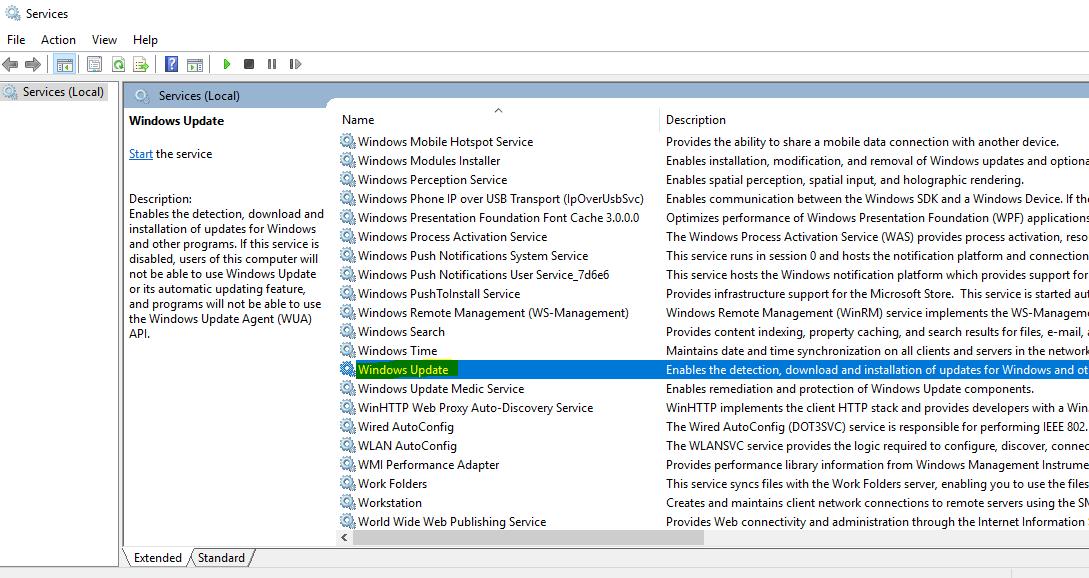The height and width of the screenshot is (578, 1089).
Task: Select Windows Perception Service name
Action: pos(433,180)
